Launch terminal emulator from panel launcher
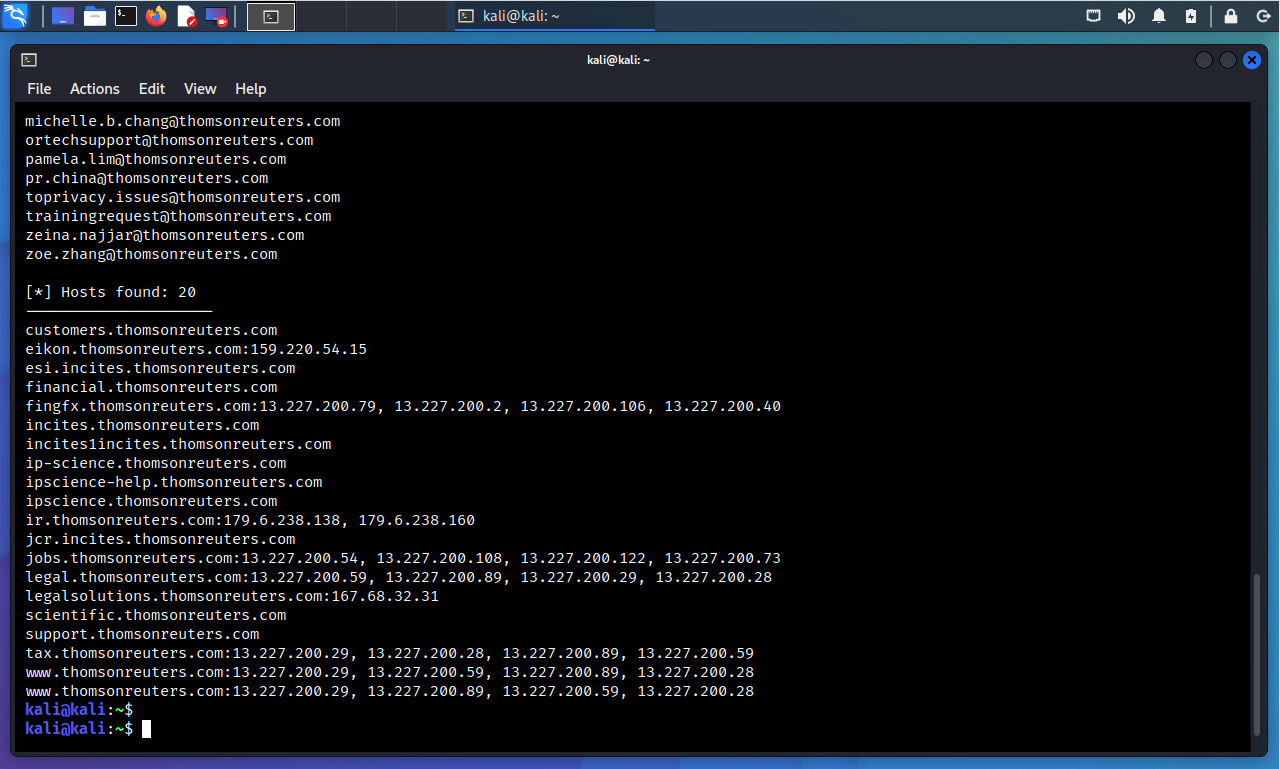The width and height of the screenshot is (1280, 769). point(125,16)
